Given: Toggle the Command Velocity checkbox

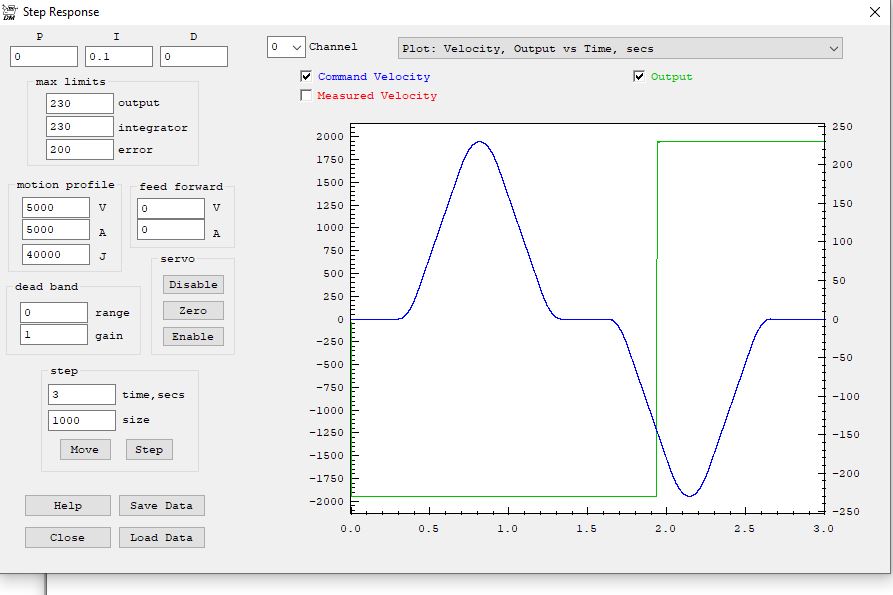Looking at the screenshot, I should tap(306, 77).
